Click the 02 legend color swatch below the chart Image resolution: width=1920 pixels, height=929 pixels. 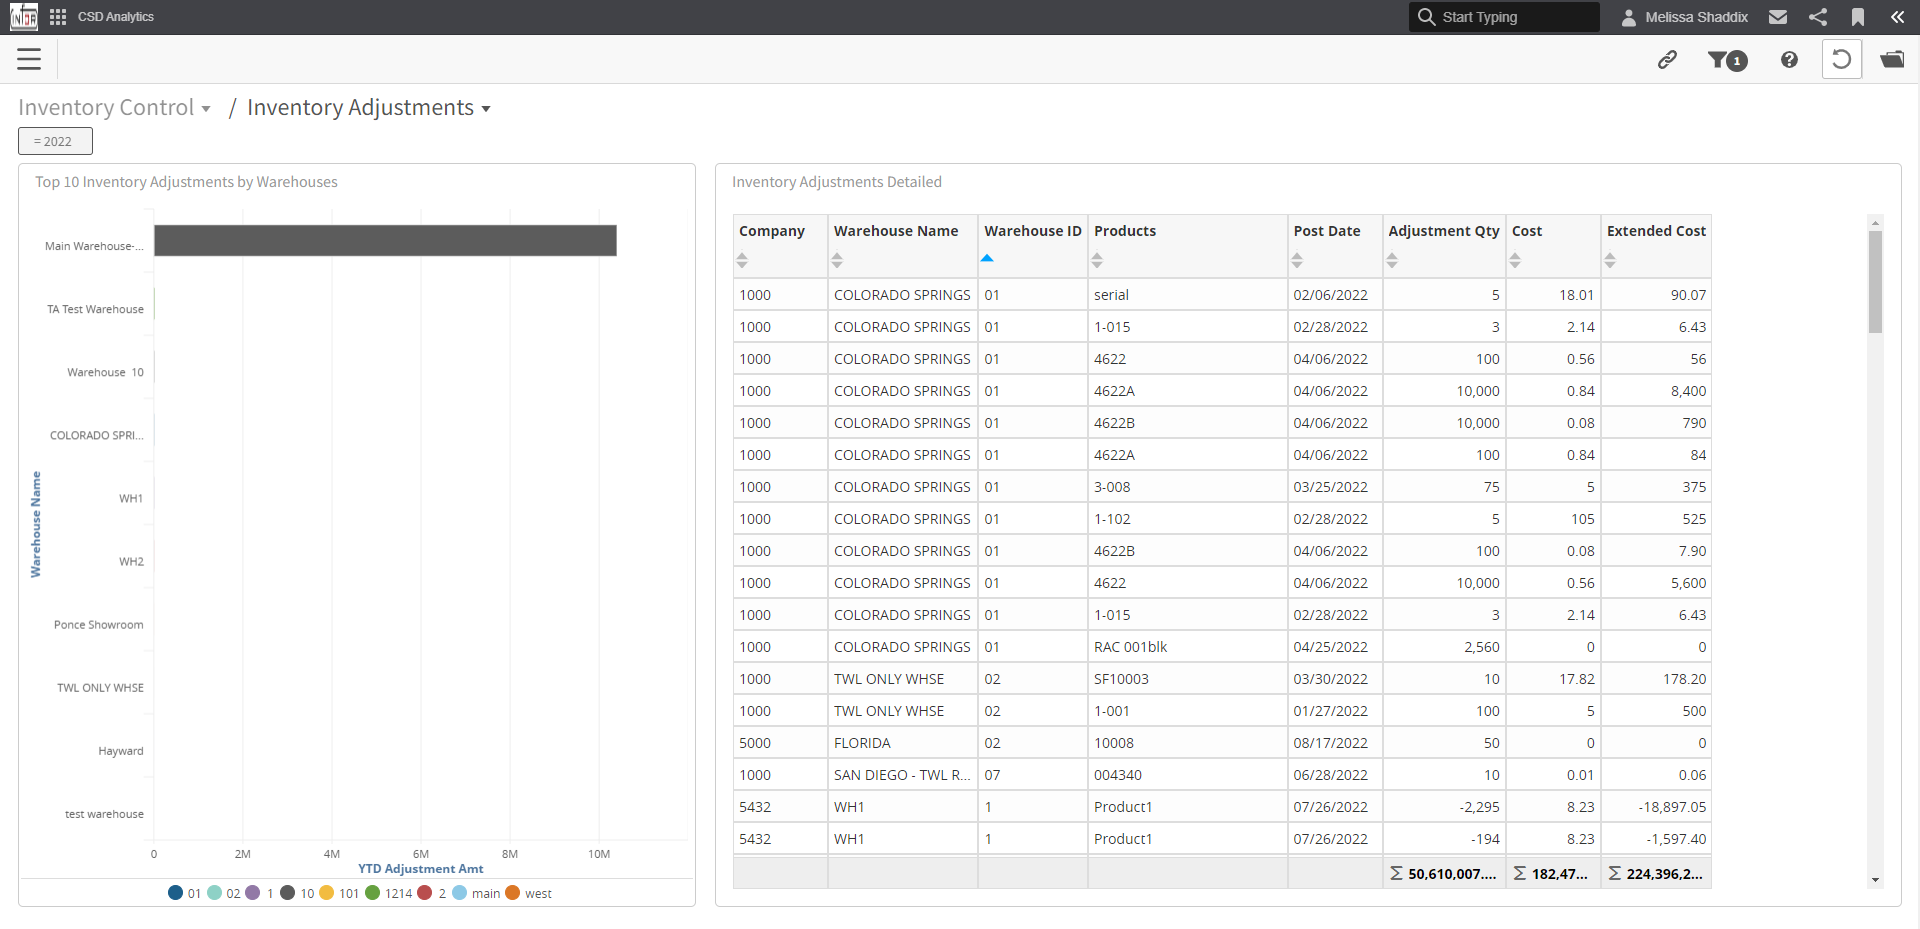click(x=217, y=894)
